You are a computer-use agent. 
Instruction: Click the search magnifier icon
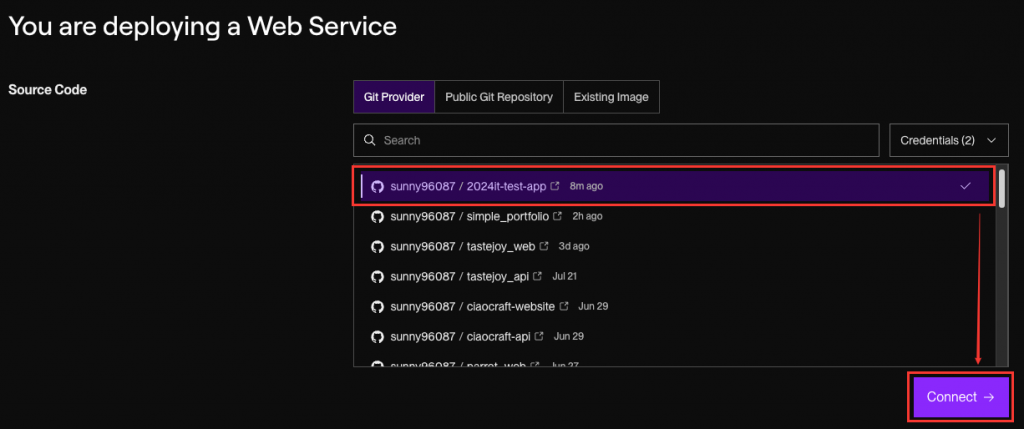(x=370, y=141)
